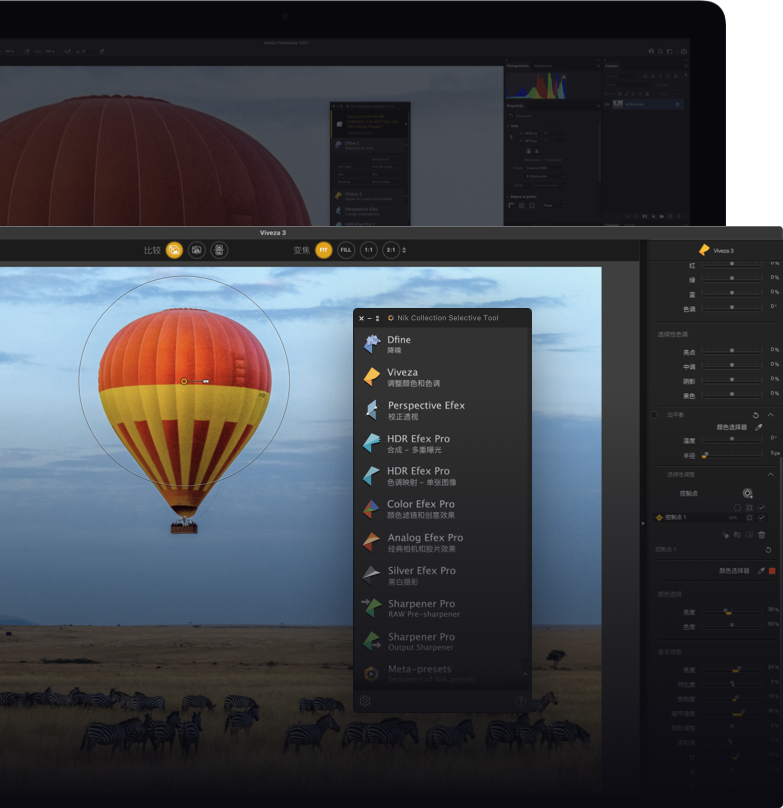Open the Selective Tool settings gear
This screenshot has width=783, height=808.
click(x=365, y=701)
